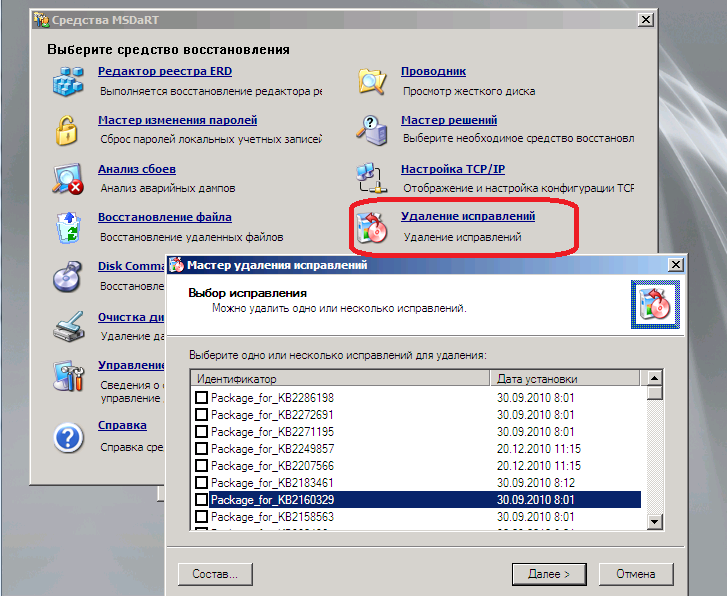Select the Package_for_KB2272691 row text

click(x=272, y=415)
